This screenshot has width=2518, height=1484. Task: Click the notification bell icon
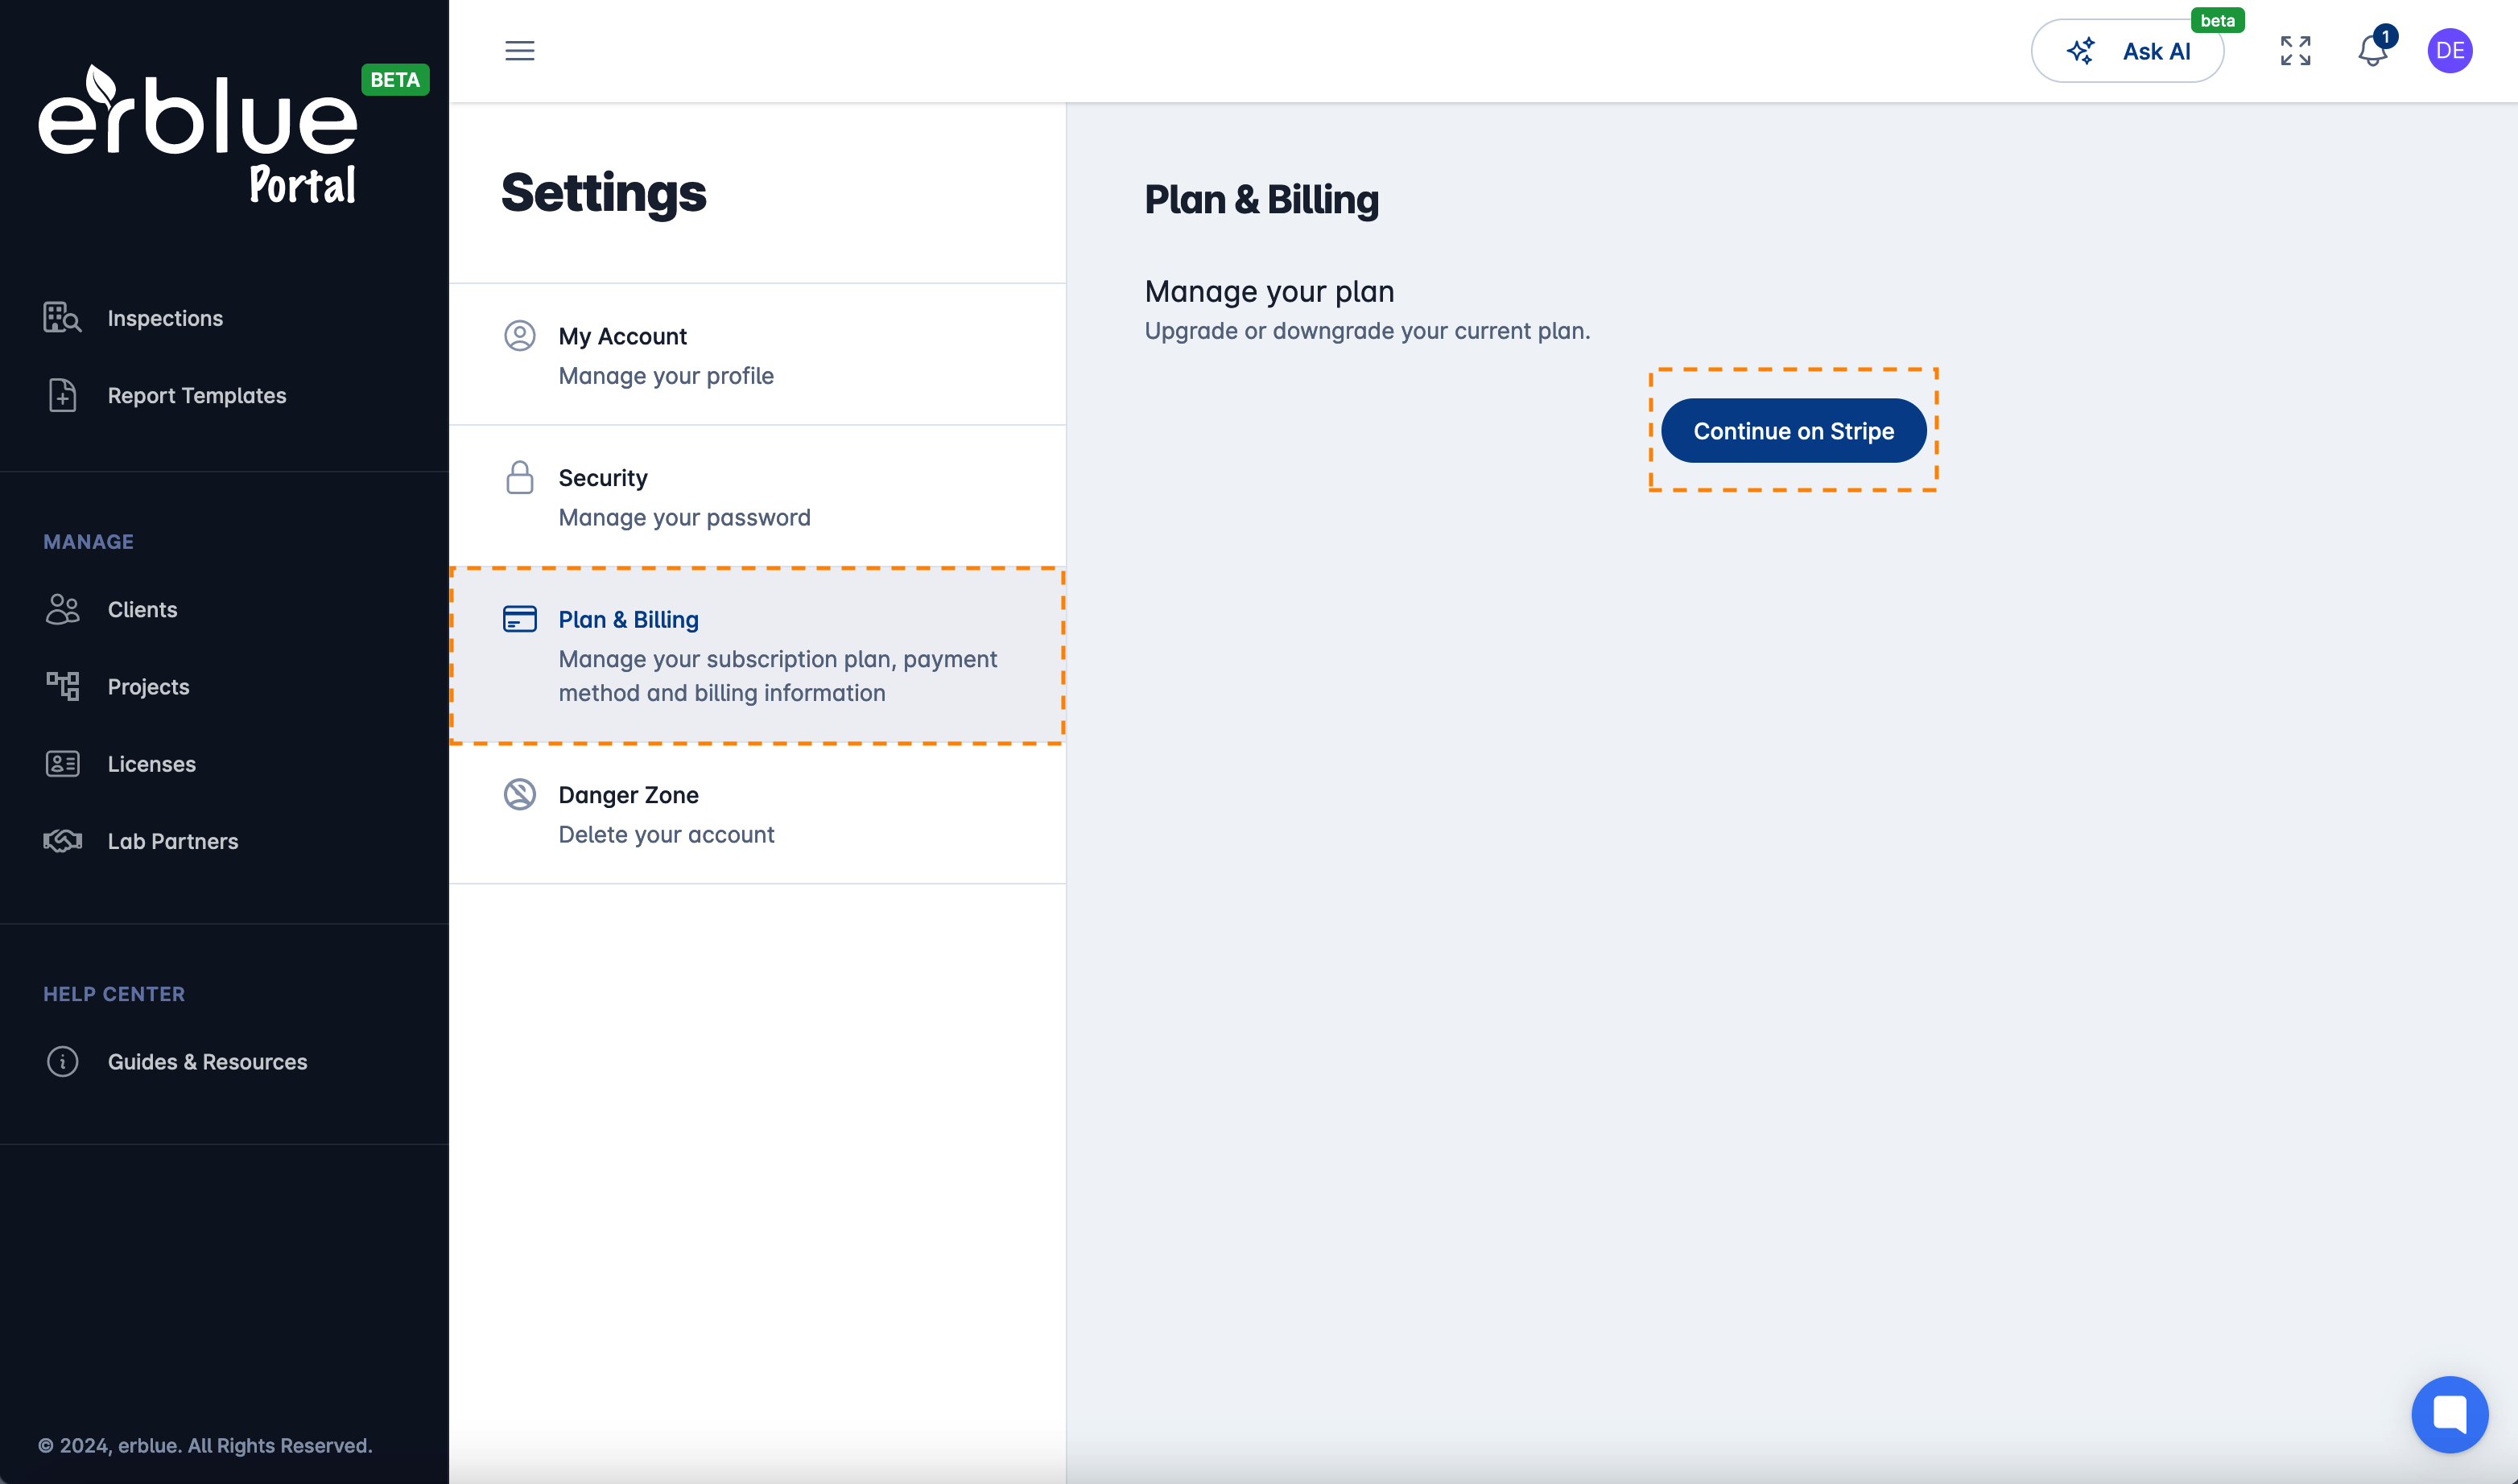[2373, 49]
